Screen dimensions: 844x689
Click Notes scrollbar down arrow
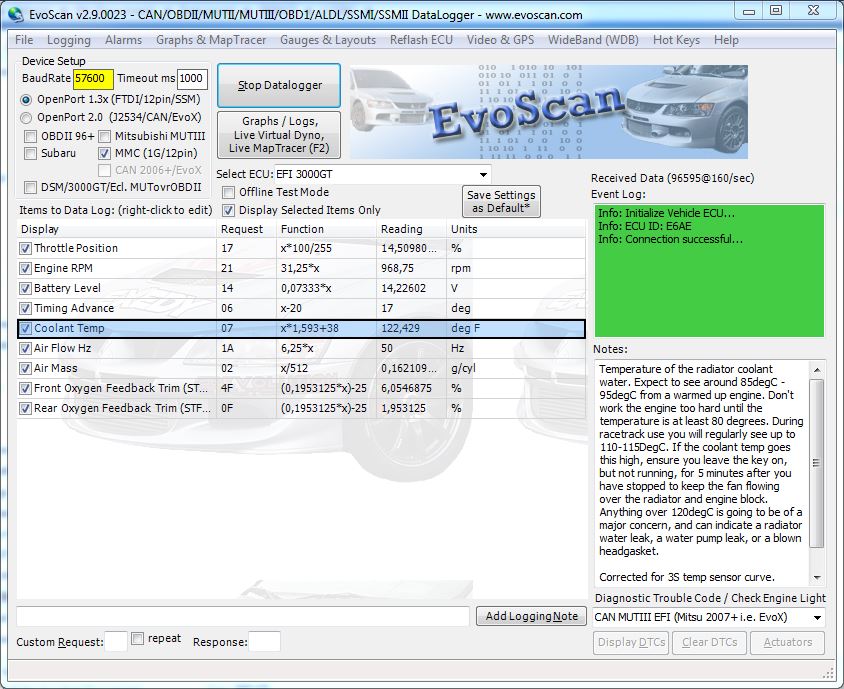[817, 578]
